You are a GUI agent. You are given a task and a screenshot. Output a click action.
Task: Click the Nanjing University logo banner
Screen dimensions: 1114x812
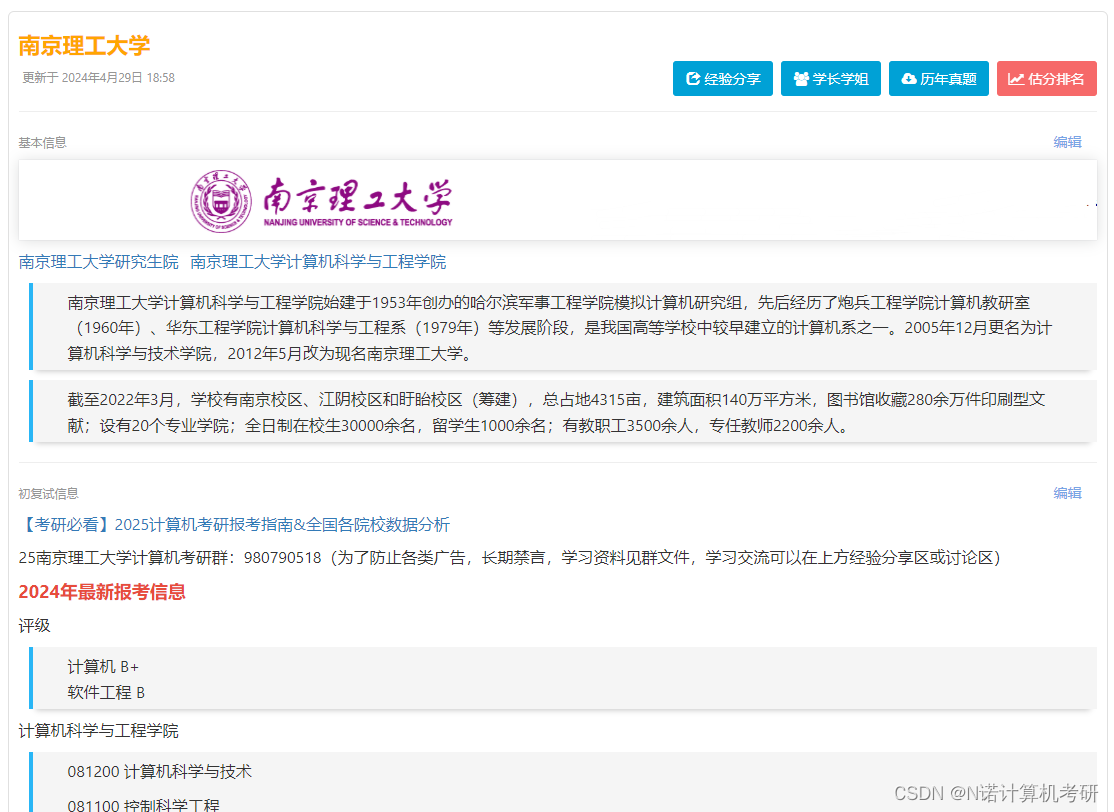coord(558,200)
